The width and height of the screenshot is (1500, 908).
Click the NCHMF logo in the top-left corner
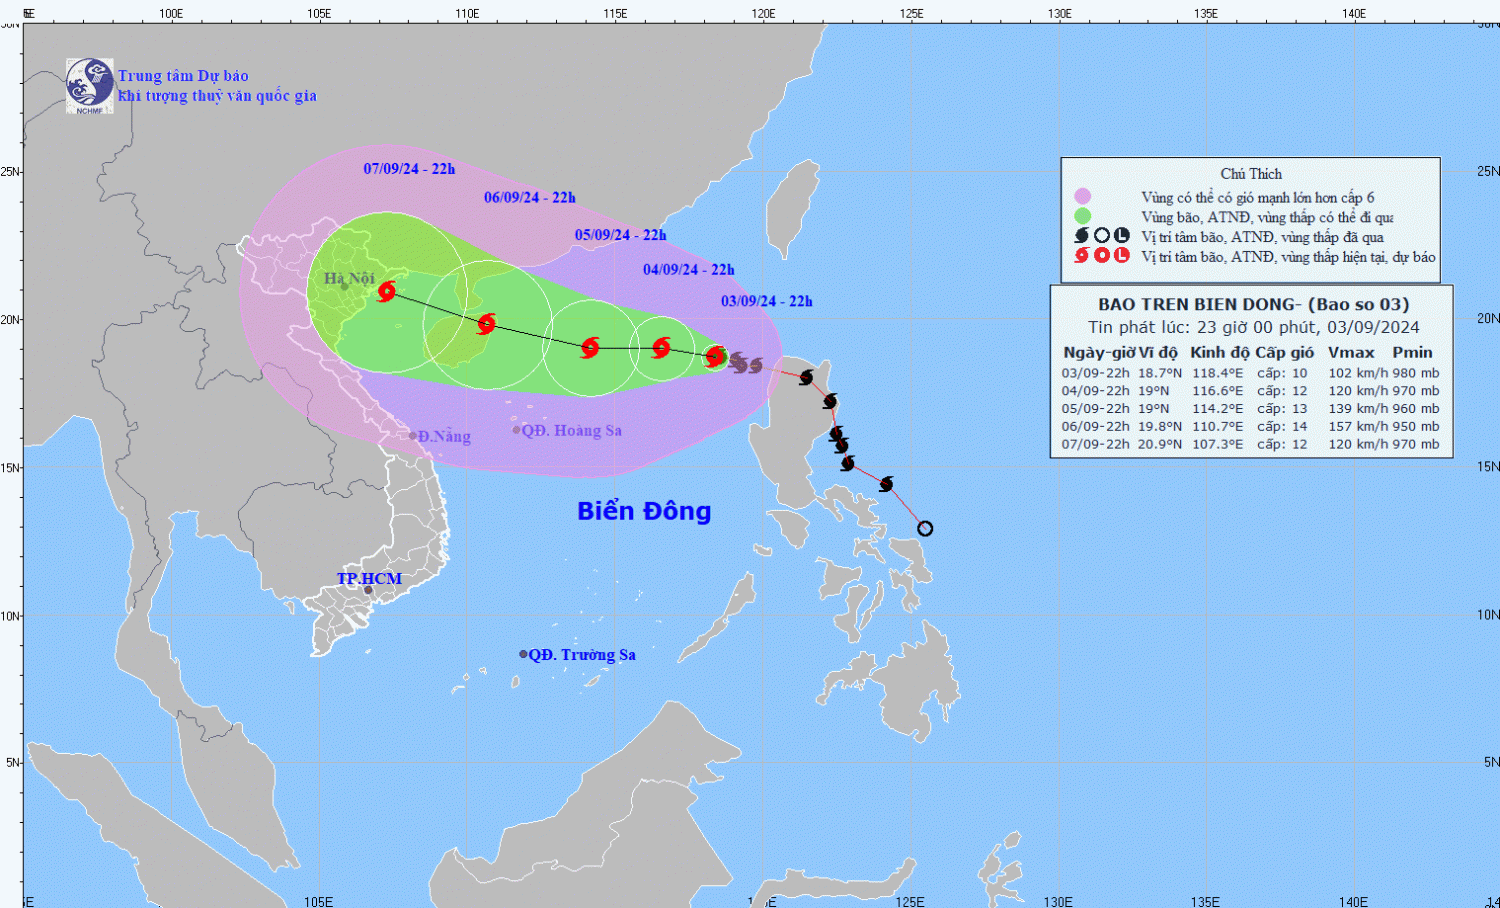[x=89, y=85]
